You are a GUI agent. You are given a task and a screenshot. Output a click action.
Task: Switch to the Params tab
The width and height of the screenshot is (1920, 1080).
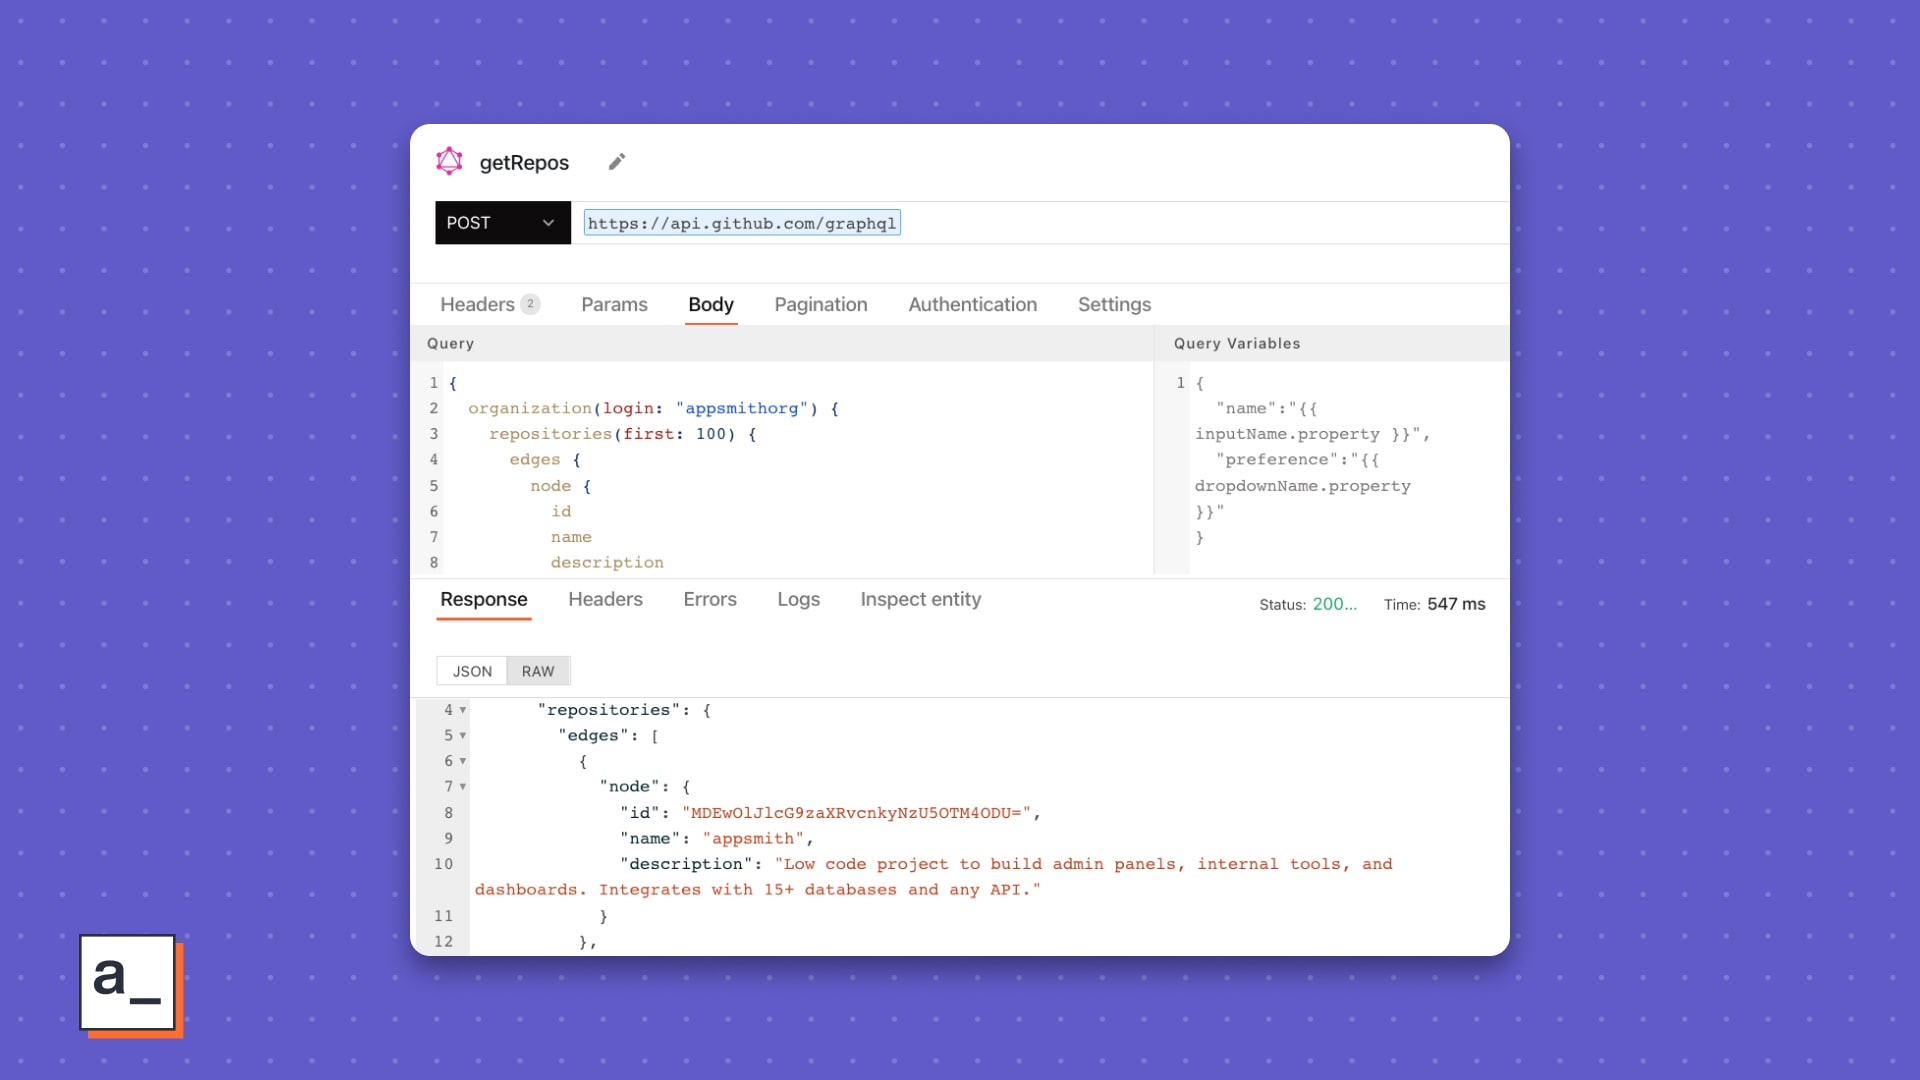point(614,304)
